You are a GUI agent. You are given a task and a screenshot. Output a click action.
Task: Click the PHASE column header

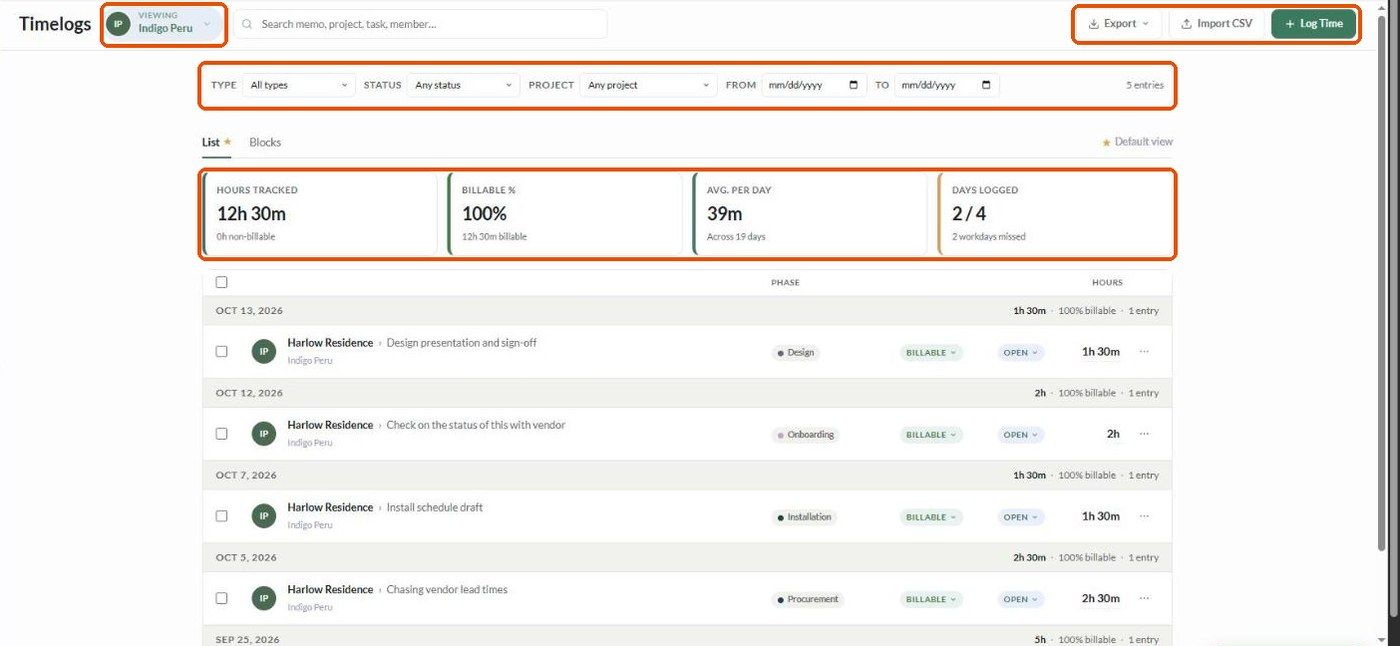click(785, 282)
